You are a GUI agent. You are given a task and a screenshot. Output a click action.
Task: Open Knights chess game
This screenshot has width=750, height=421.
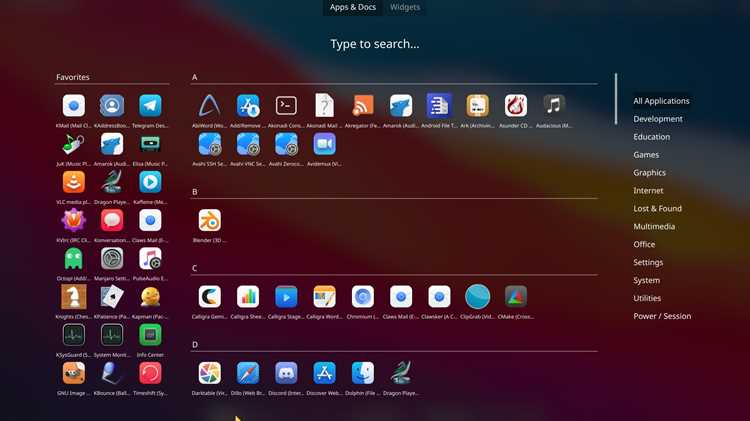74,297
